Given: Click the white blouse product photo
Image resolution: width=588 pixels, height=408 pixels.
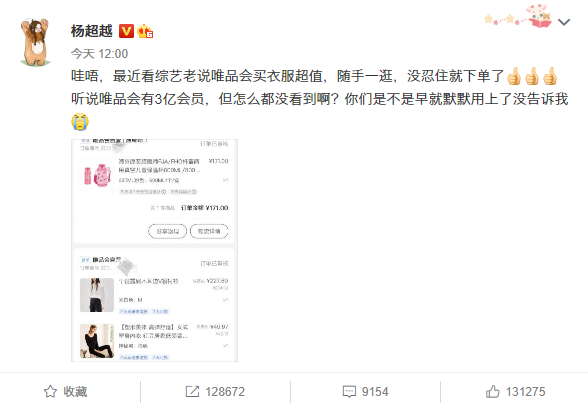Looking at the screenshot, I should click(97, 295).
